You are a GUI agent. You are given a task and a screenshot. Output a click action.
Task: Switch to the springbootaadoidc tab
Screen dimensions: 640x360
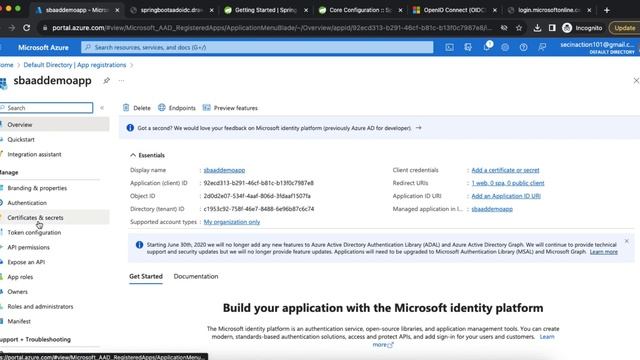(171, 10)
